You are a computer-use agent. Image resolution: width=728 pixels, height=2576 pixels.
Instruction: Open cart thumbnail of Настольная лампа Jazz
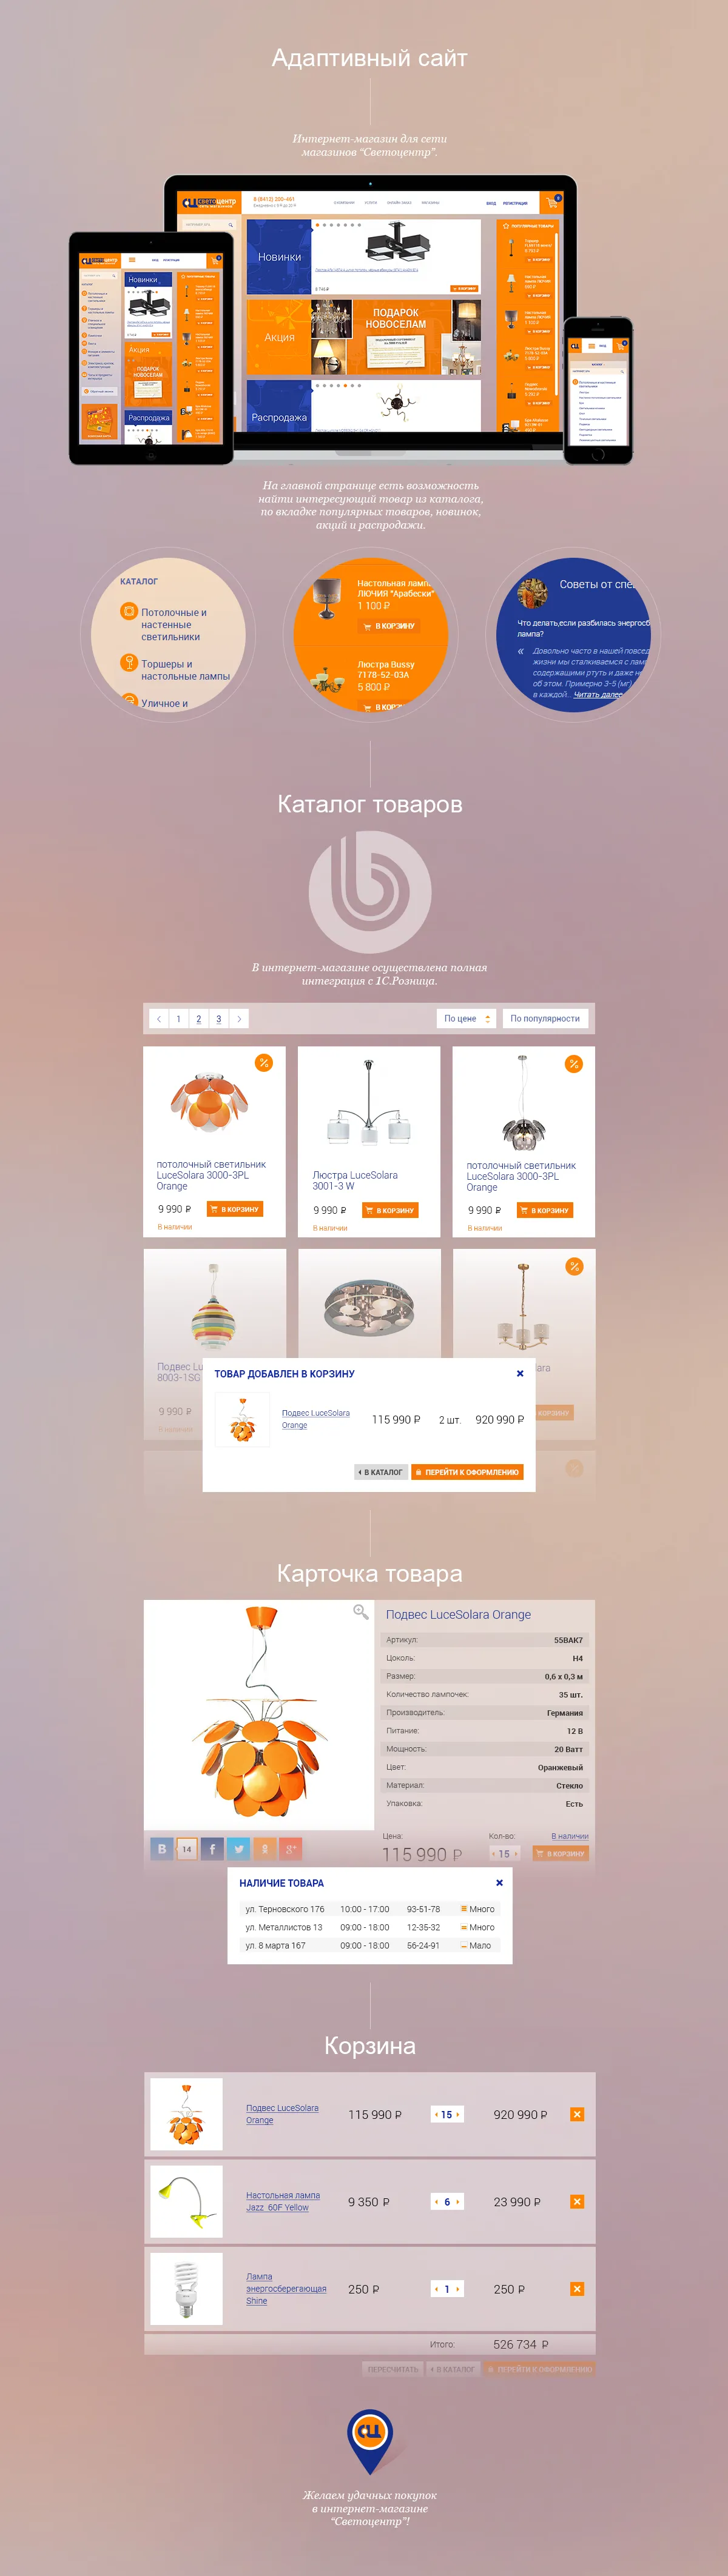pyautogui.click(x=186, y=2201)
